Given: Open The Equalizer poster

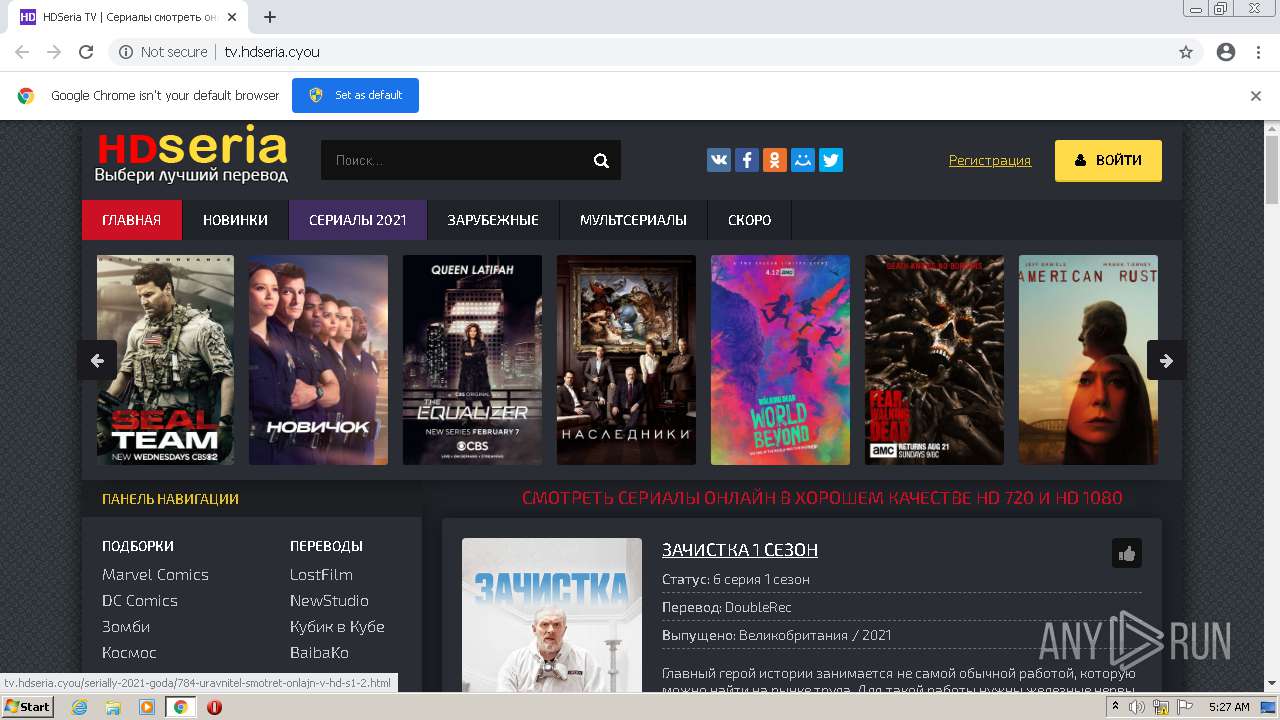Looking at the screenshot, I should tap(472, 360).
